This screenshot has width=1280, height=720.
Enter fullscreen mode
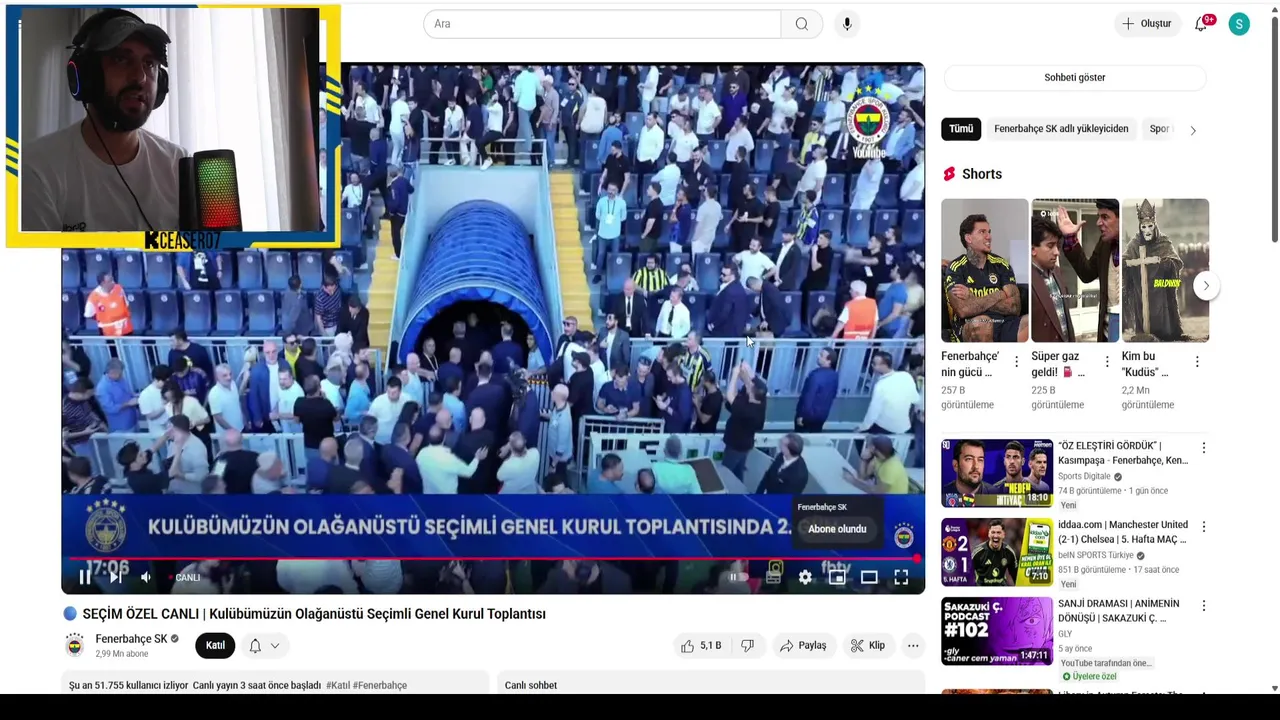(x=901, y=577)
